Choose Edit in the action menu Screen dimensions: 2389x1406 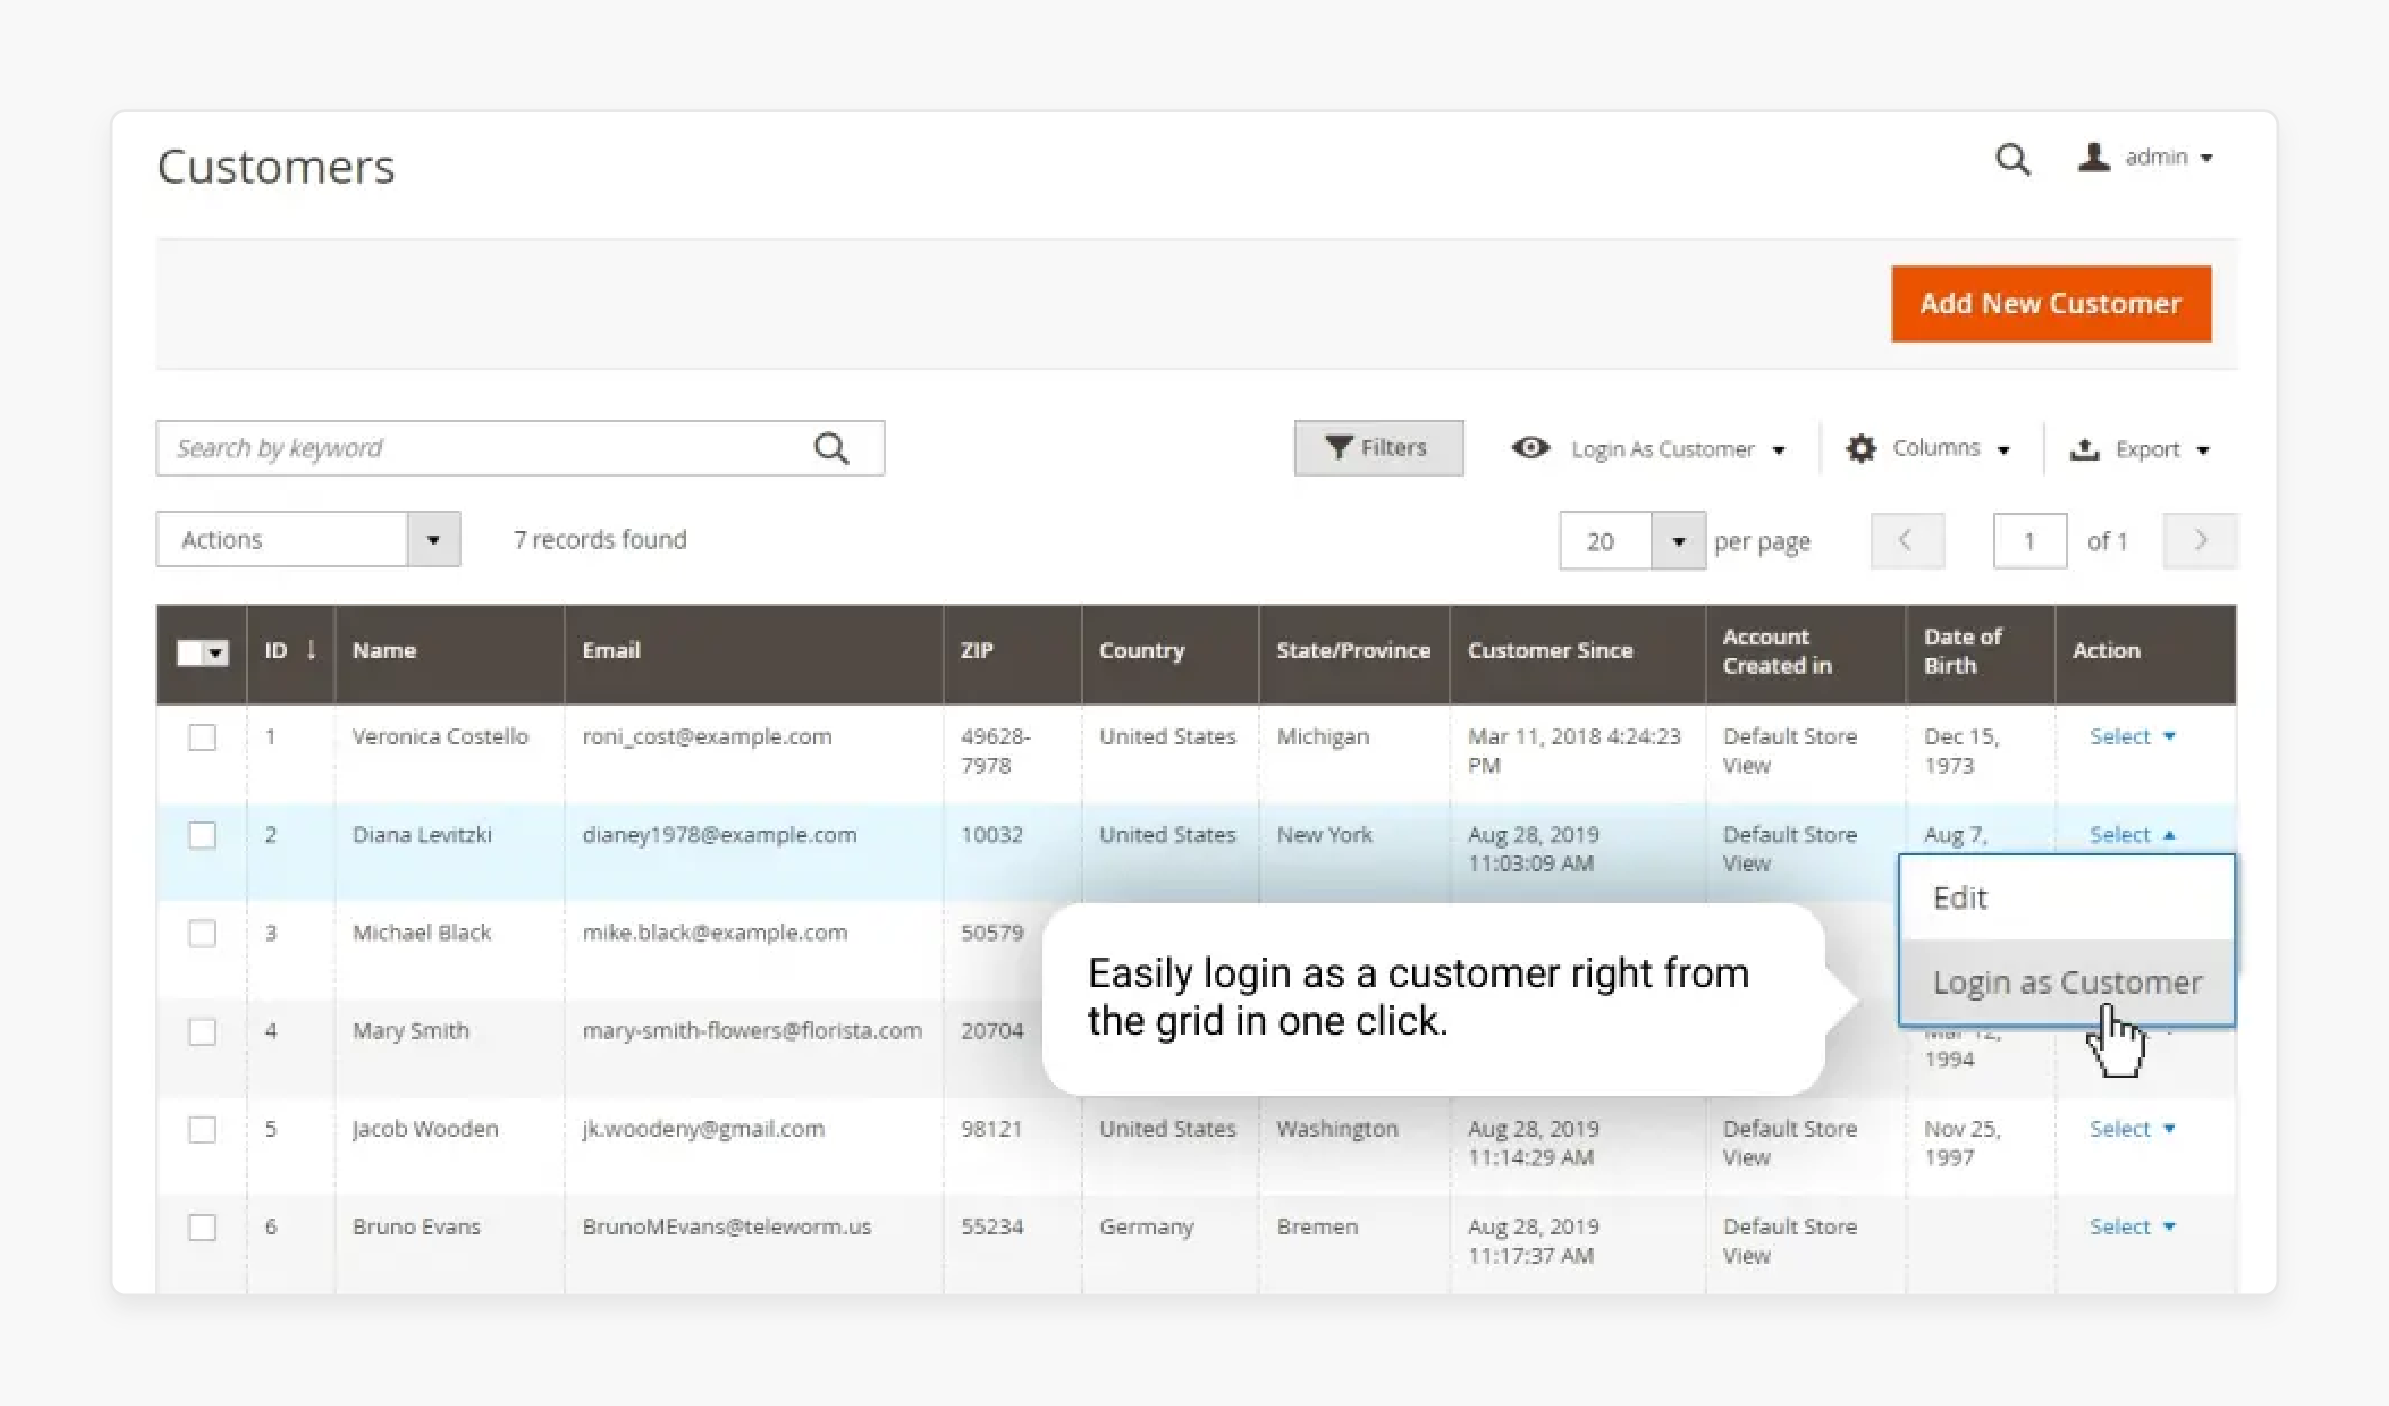point(2066,898)
